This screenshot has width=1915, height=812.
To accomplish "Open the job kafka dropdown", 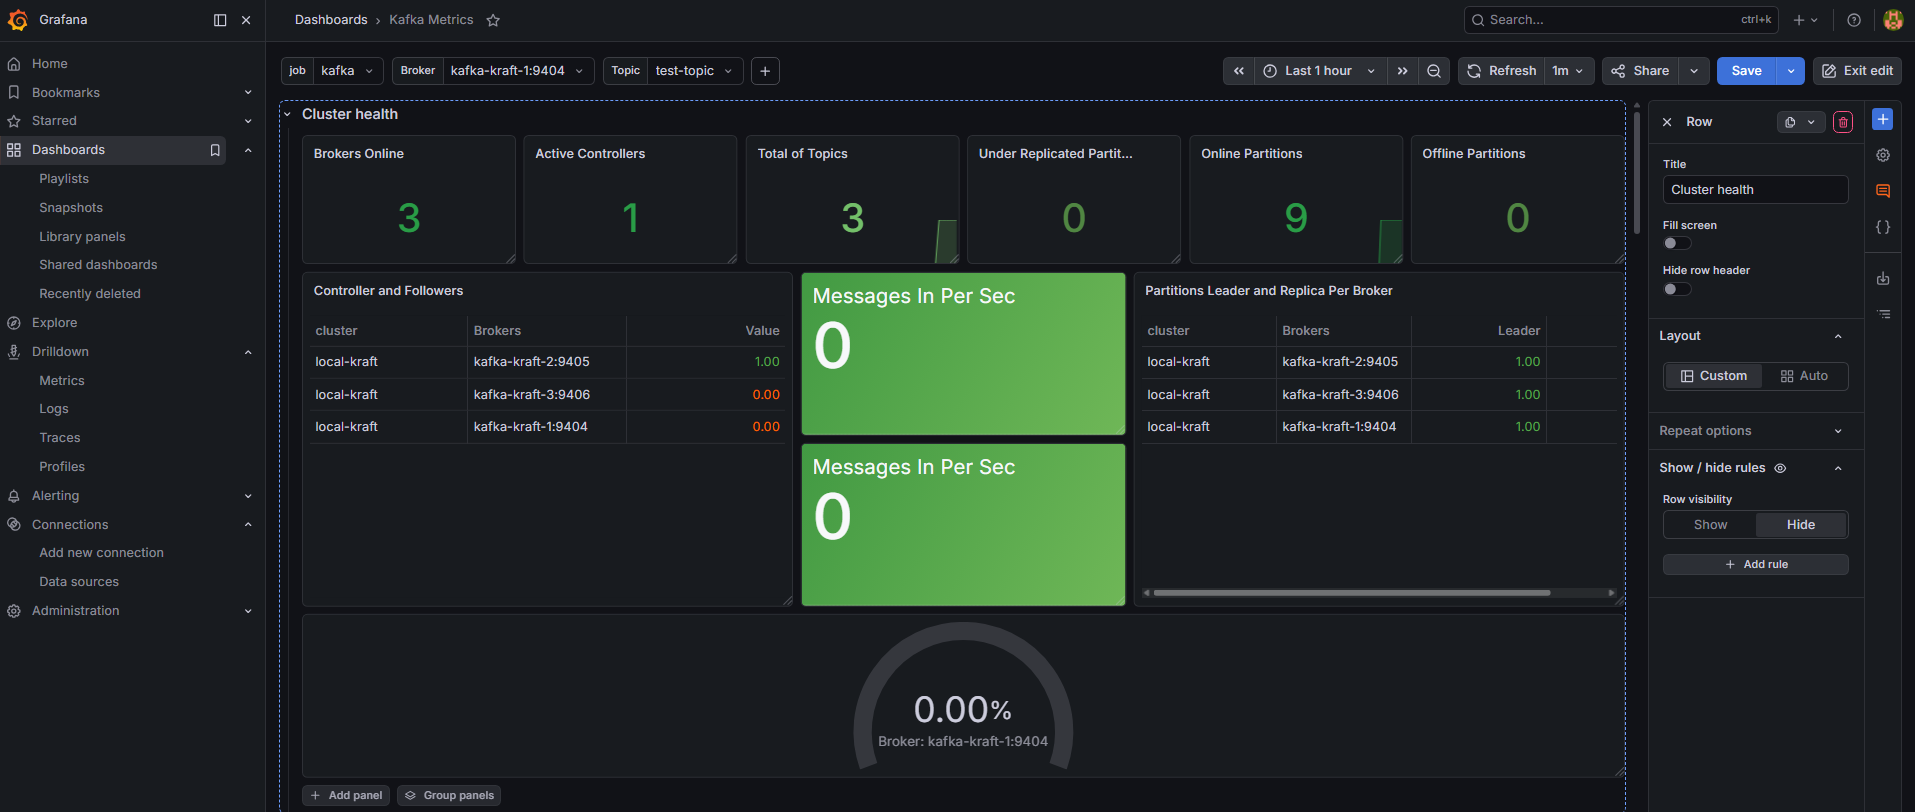I will point(347,71).
